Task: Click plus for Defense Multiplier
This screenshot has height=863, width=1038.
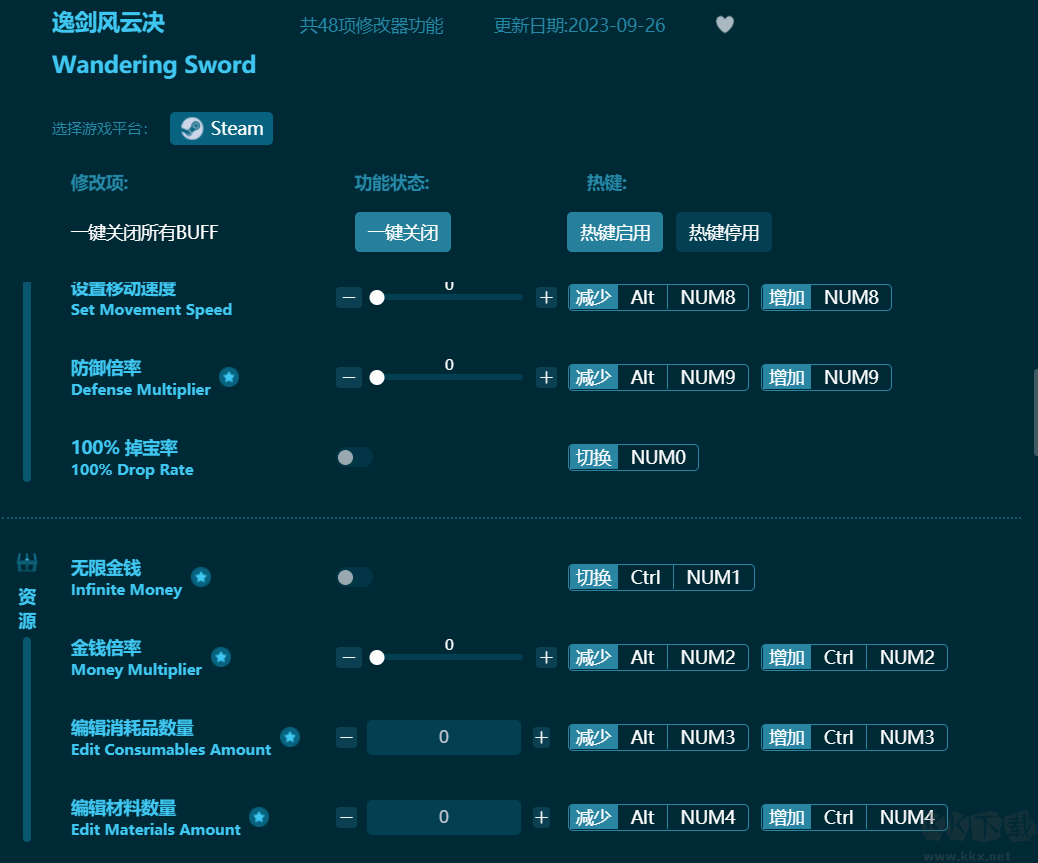Action: point(546,377)
